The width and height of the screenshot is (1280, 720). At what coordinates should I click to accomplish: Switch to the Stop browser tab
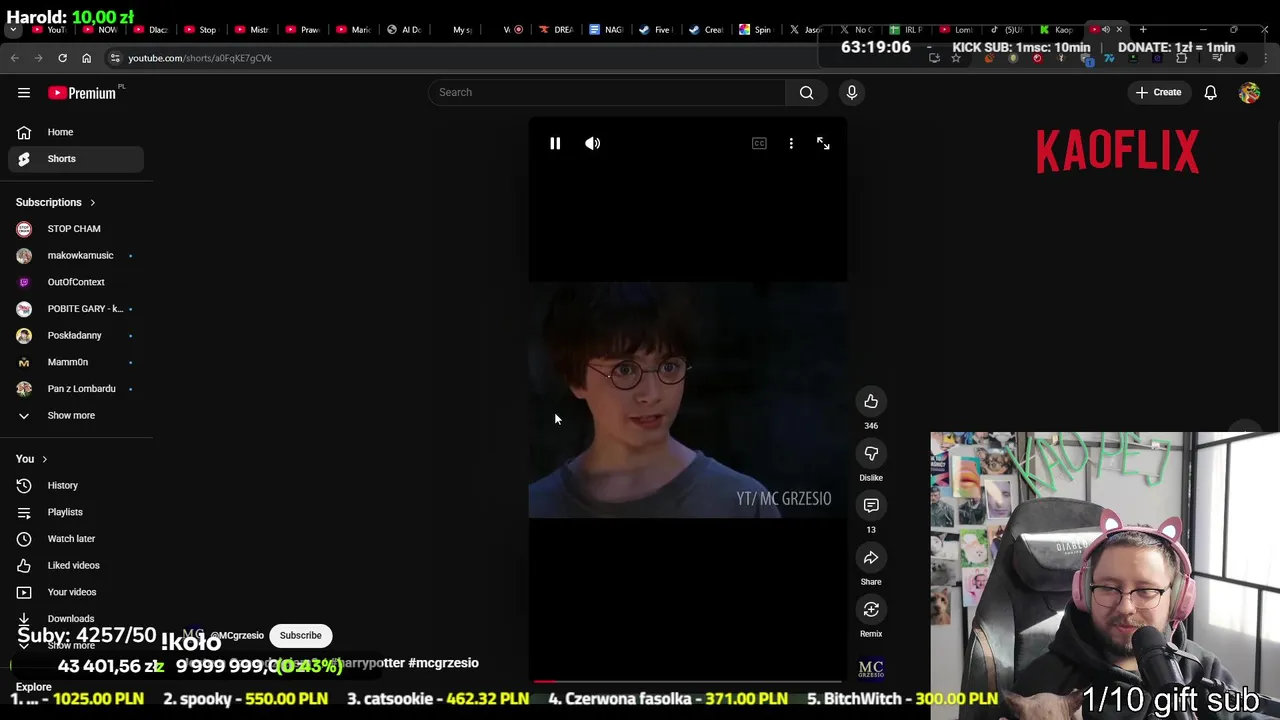[x=200, y=30]
